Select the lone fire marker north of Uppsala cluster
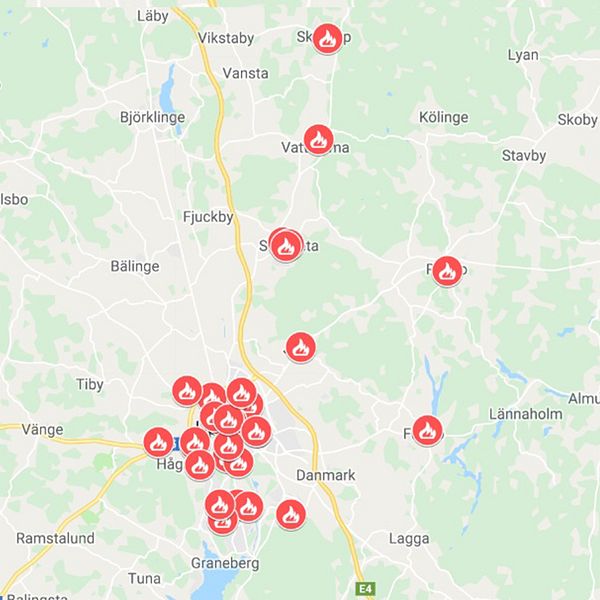The height and width of the screenshot is (600, 600). 301,347
